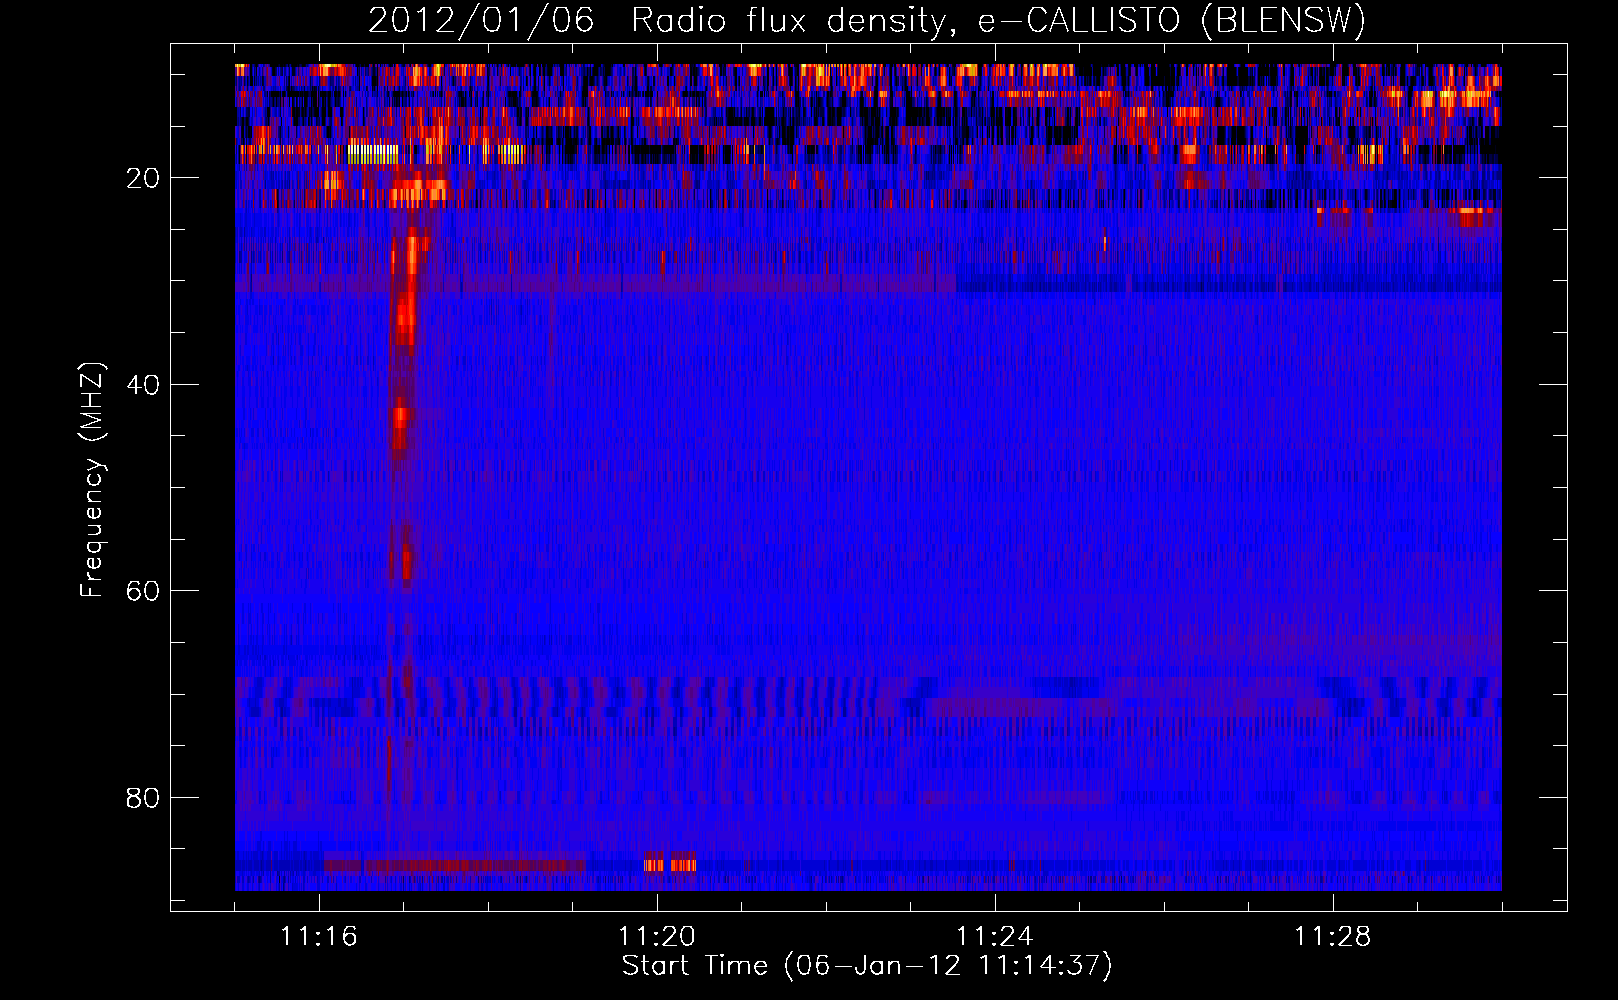This screenshot has height=1000, width=1618.
Task: Click the '60' frequency tick label
Action: tap(143, 591)
